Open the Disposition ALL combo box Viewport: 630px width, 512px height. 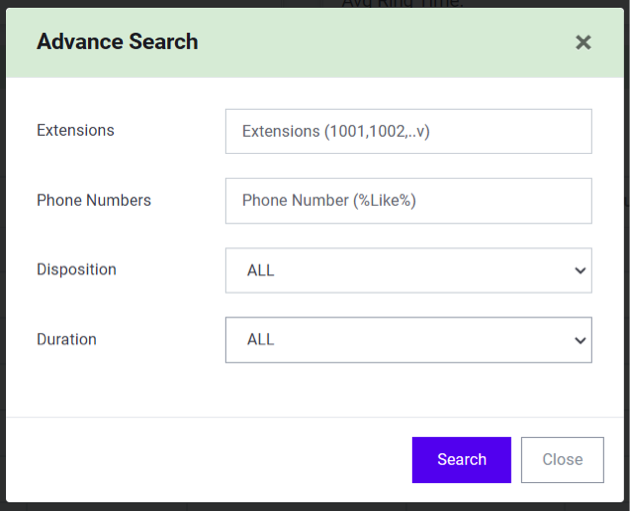pos(408,270)
